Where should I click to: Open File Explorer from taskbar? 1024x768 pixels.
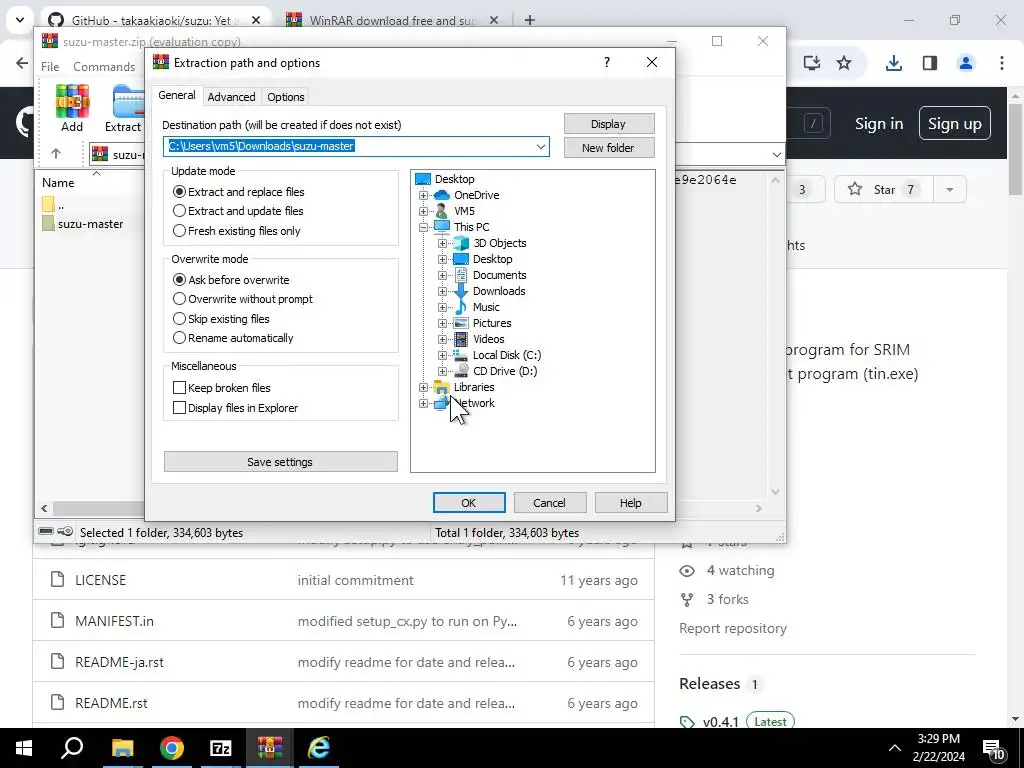pyautogui.click(x=122, y=748)
